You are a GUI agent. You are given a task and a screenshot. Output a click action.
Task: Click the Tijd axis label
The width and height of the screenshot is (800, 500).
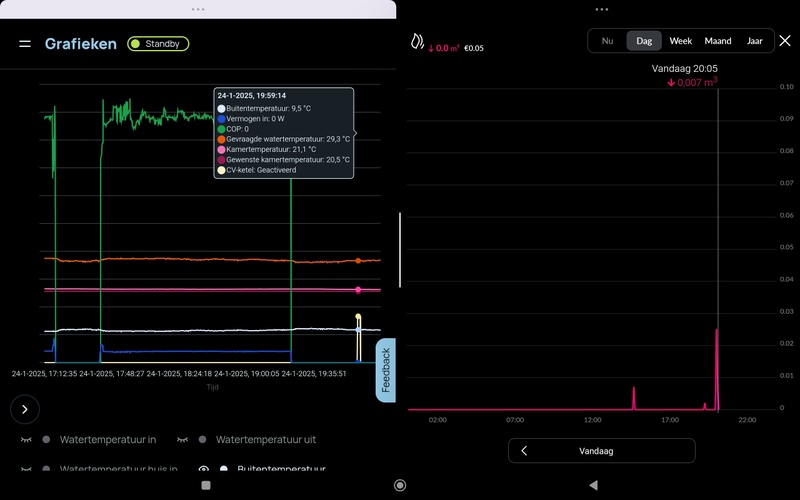coord(212,387)
